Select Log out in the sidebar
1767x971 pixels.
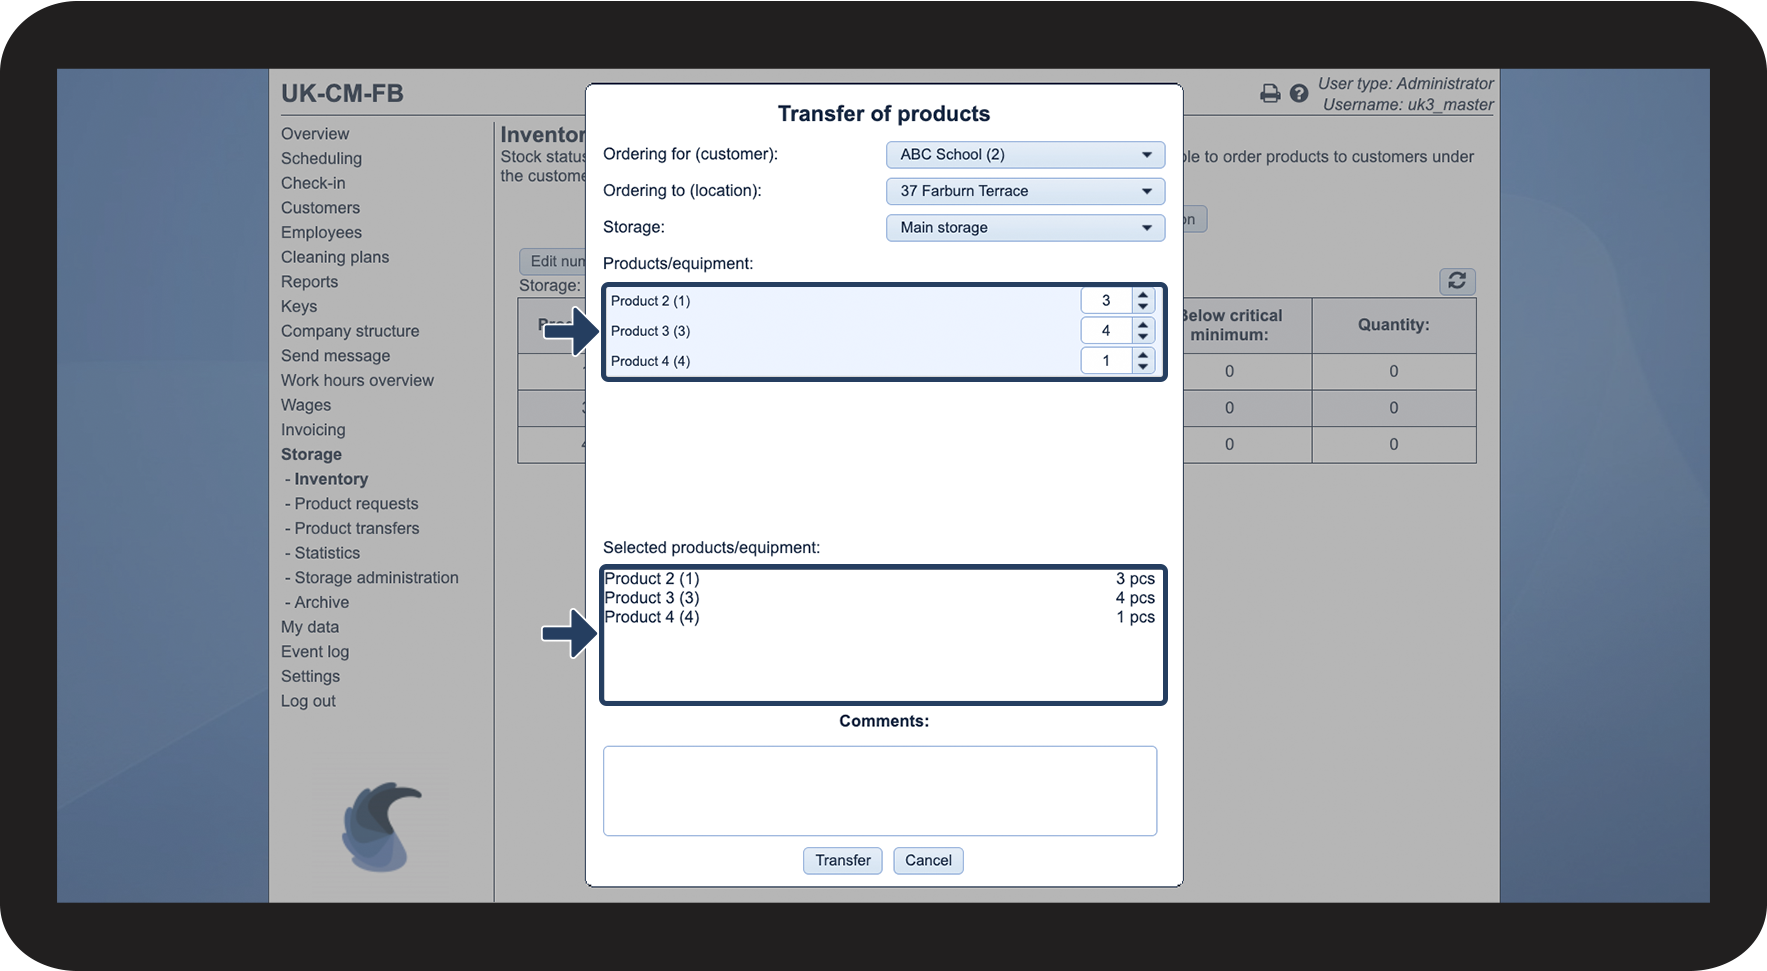coord(308,701)
